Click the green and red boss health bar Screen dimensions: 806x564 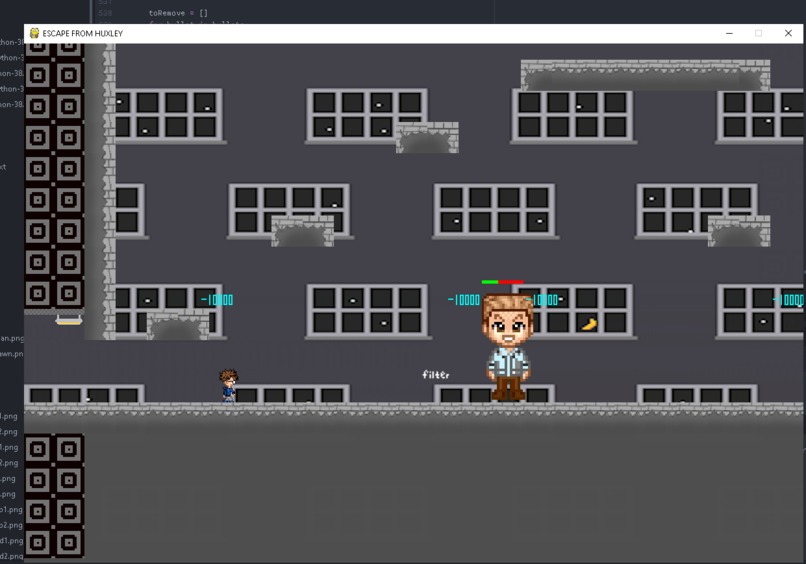pos(503,282)
